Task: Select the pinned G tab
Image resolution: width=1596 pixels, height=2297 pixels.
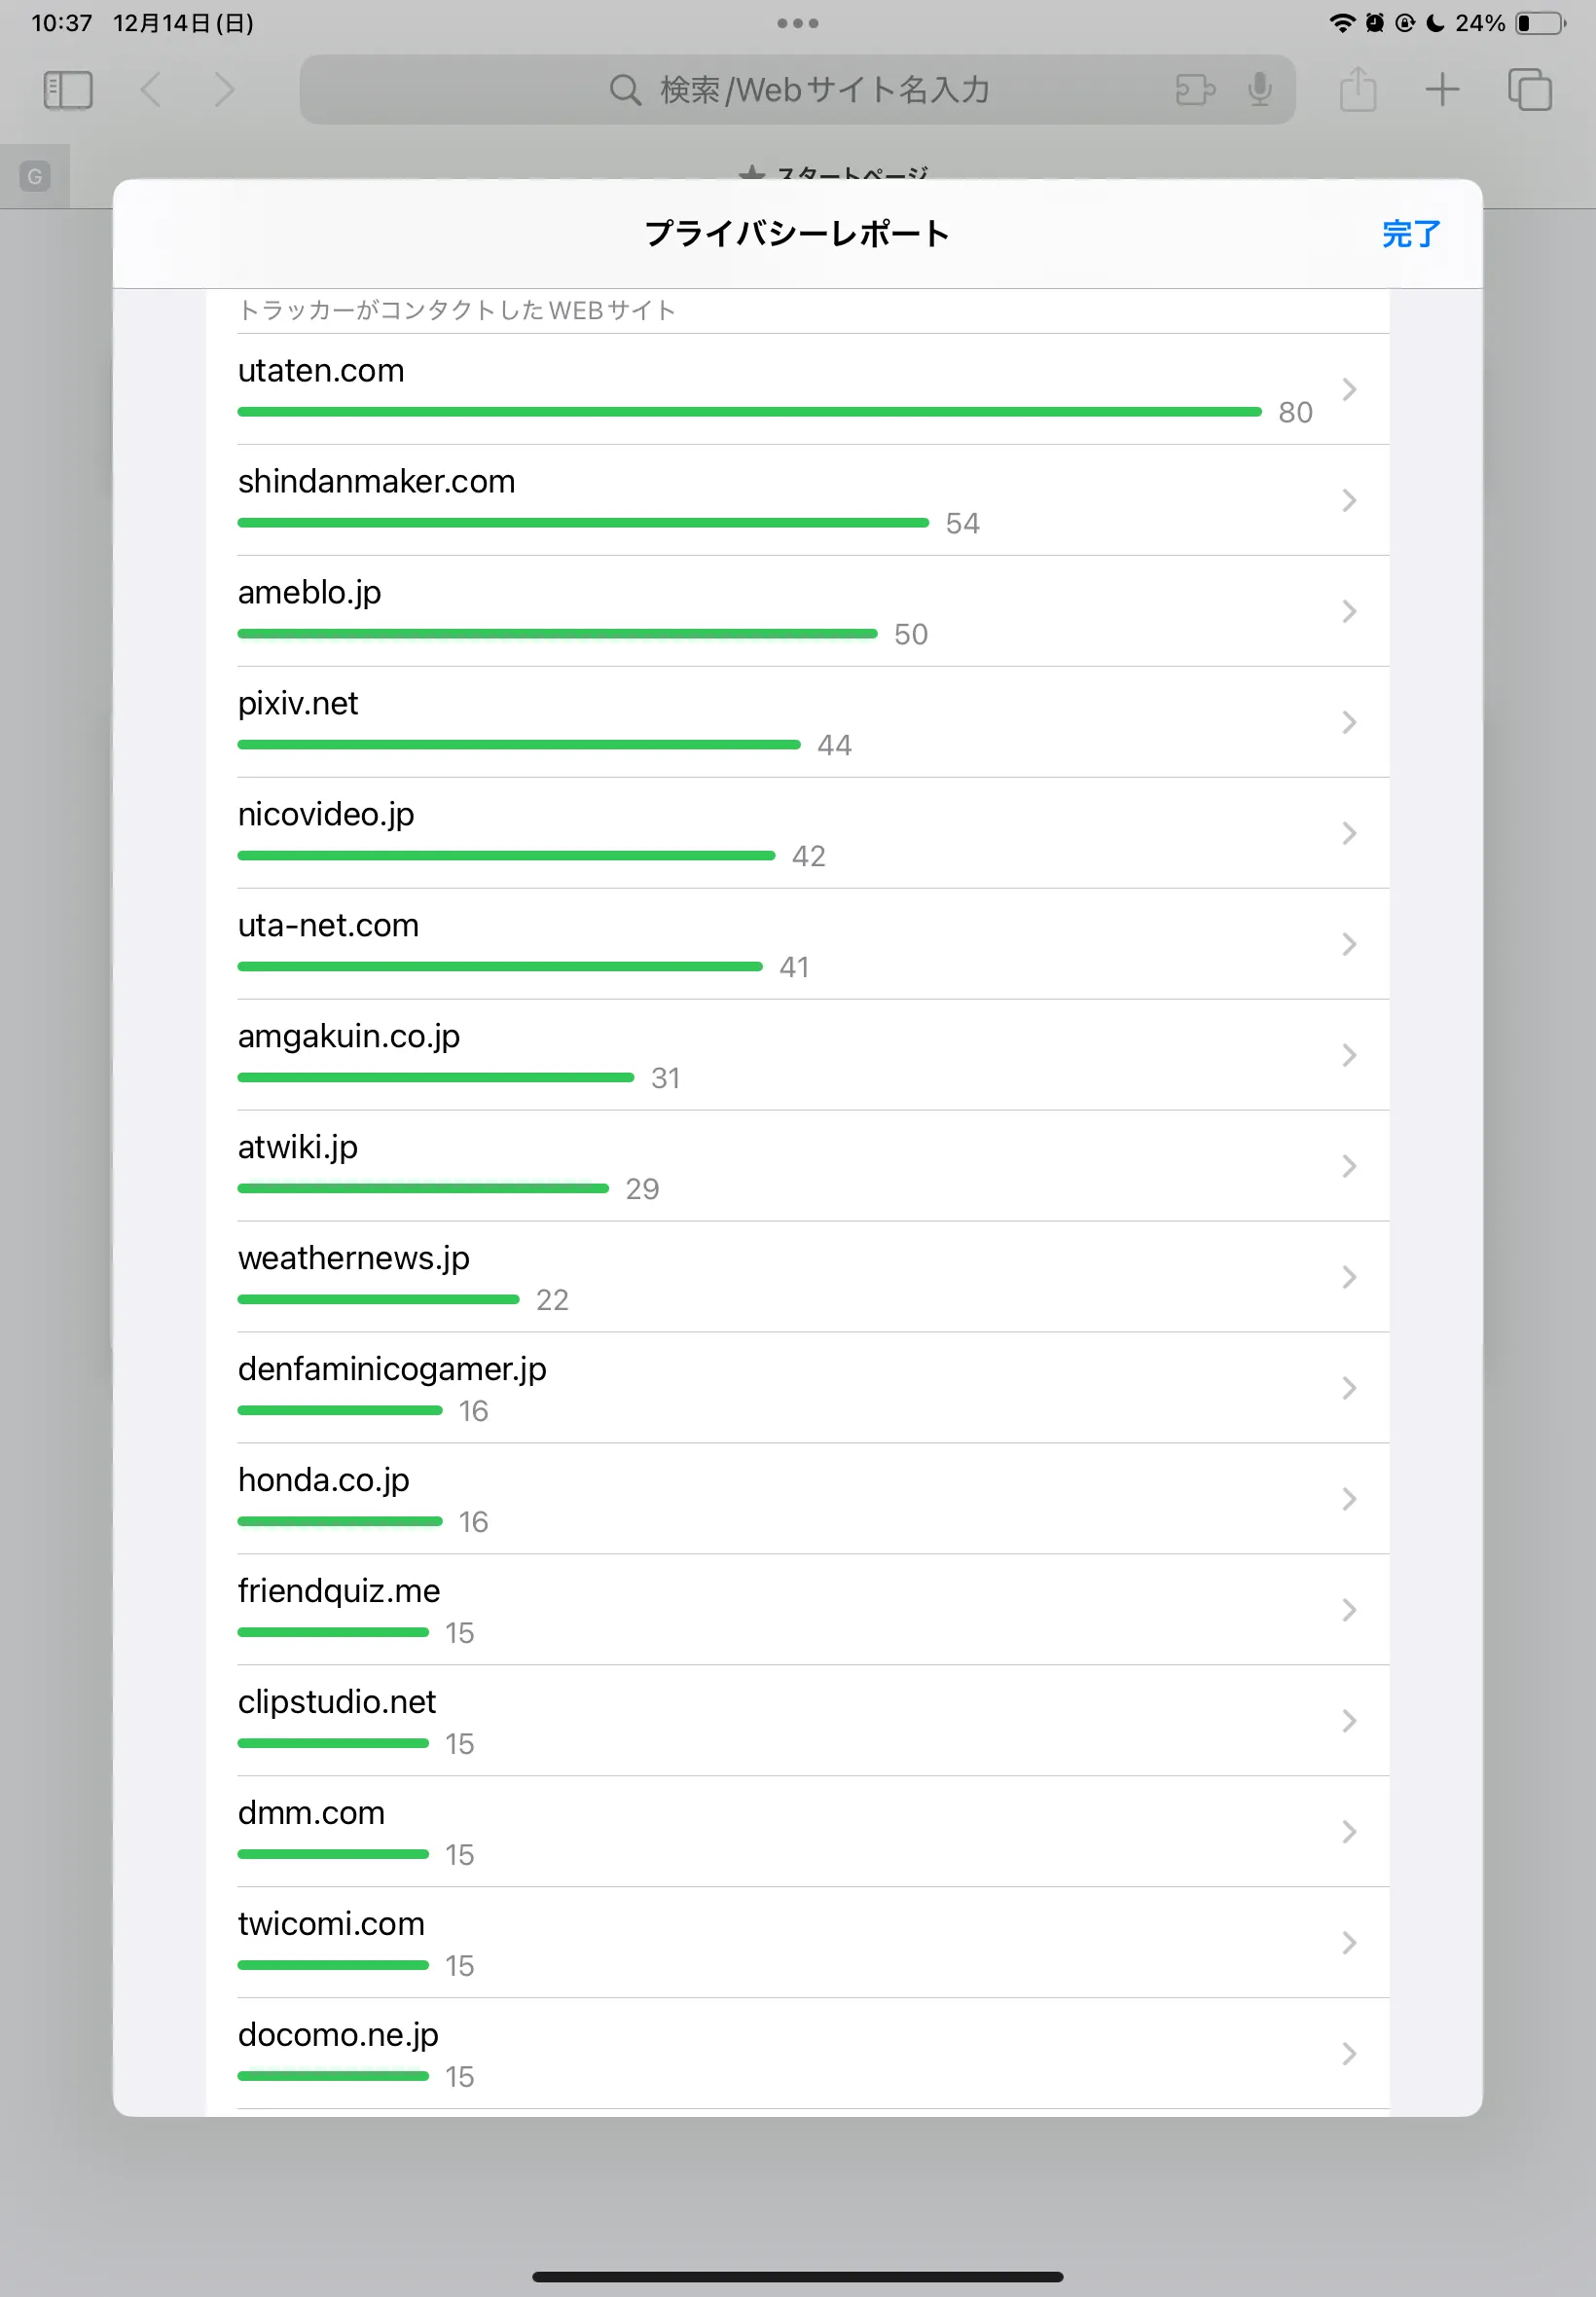Action: (x=35, y=177)
